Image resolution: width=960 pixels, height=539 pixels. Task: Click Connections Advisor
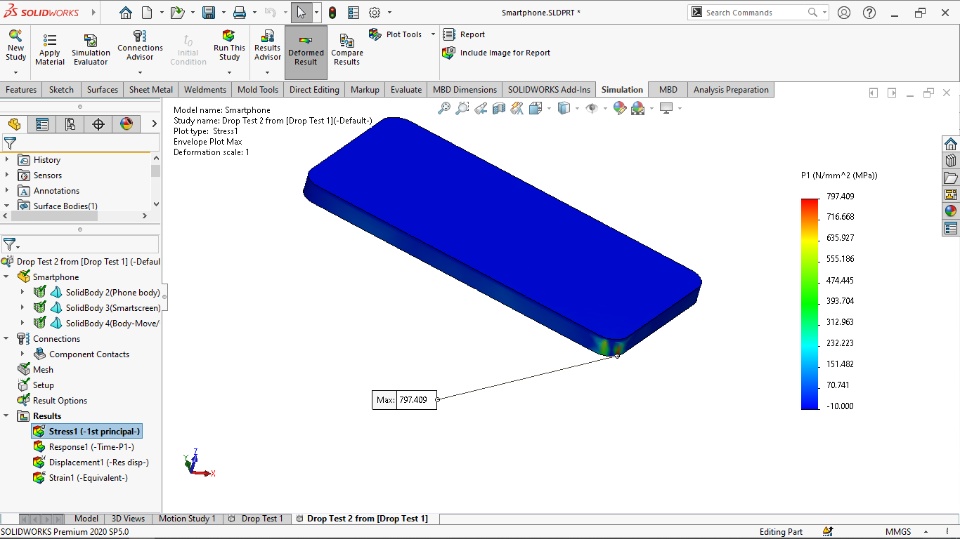point(140,45)
